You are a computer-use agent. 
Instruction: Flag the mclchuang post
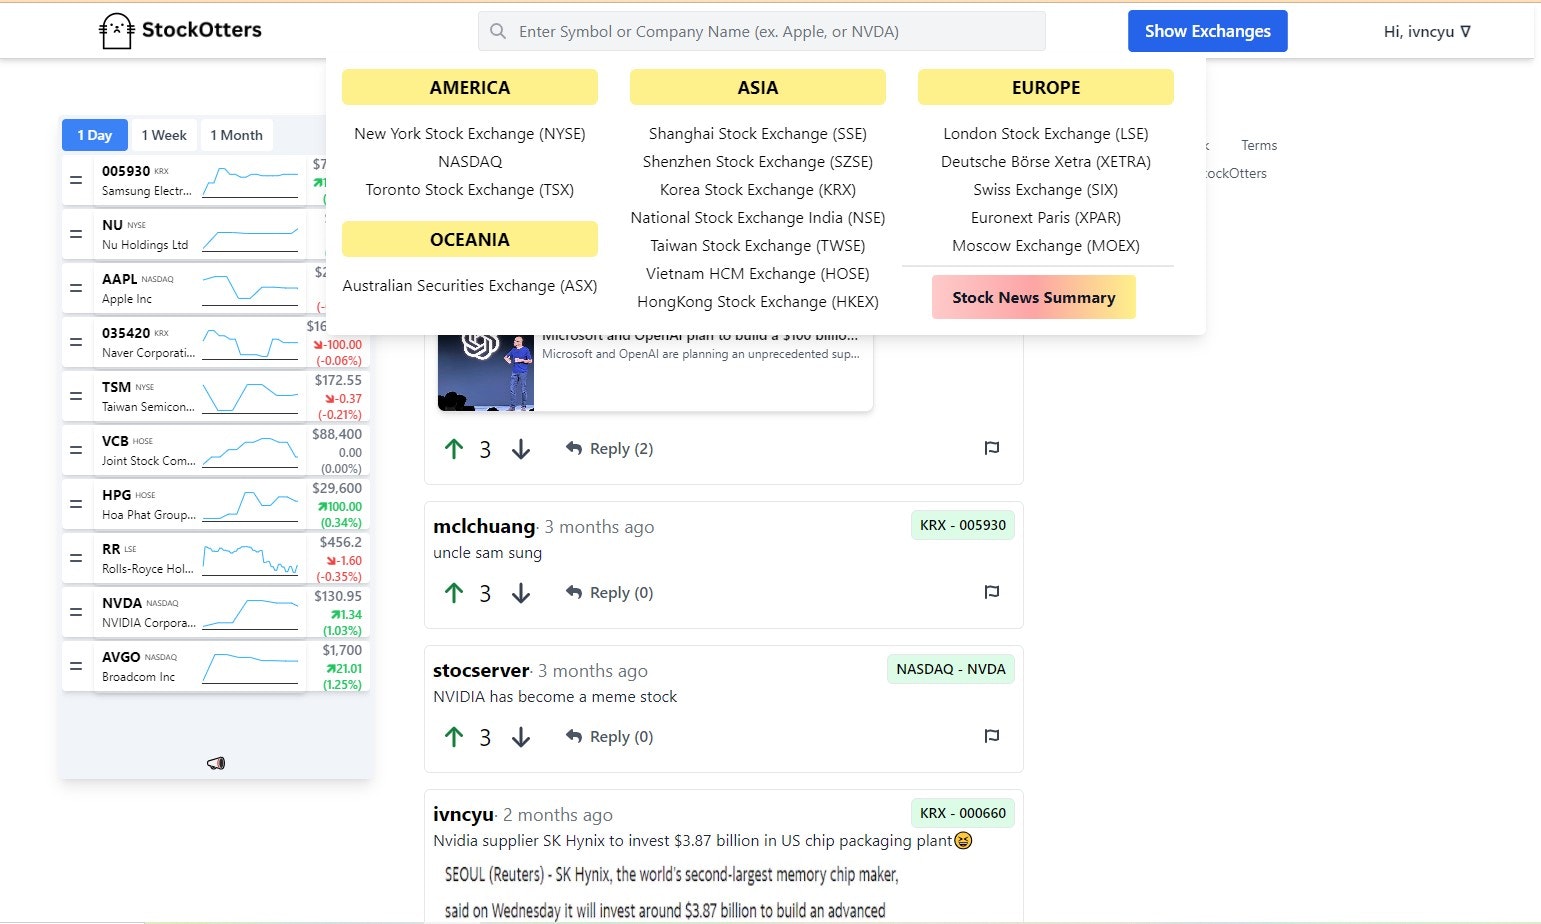[x=992, y=592]
